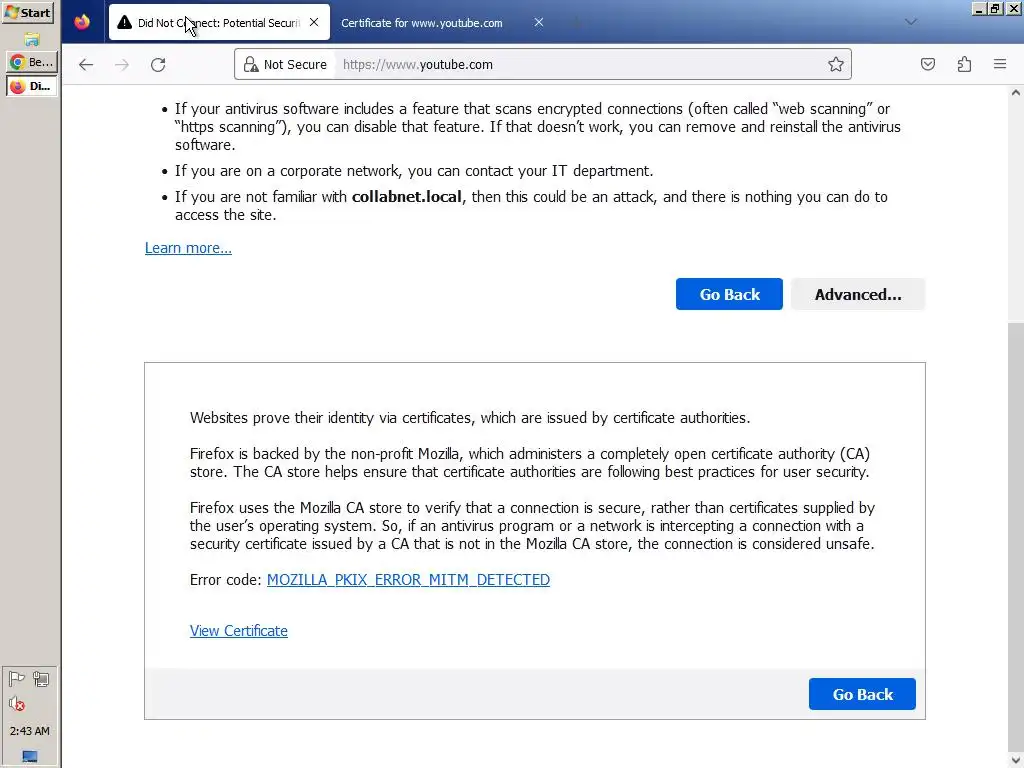Bookmark this page with star icon
The width and height of the screenshot is (1024, 768).
pyautogui.click(x=835, y=64)
